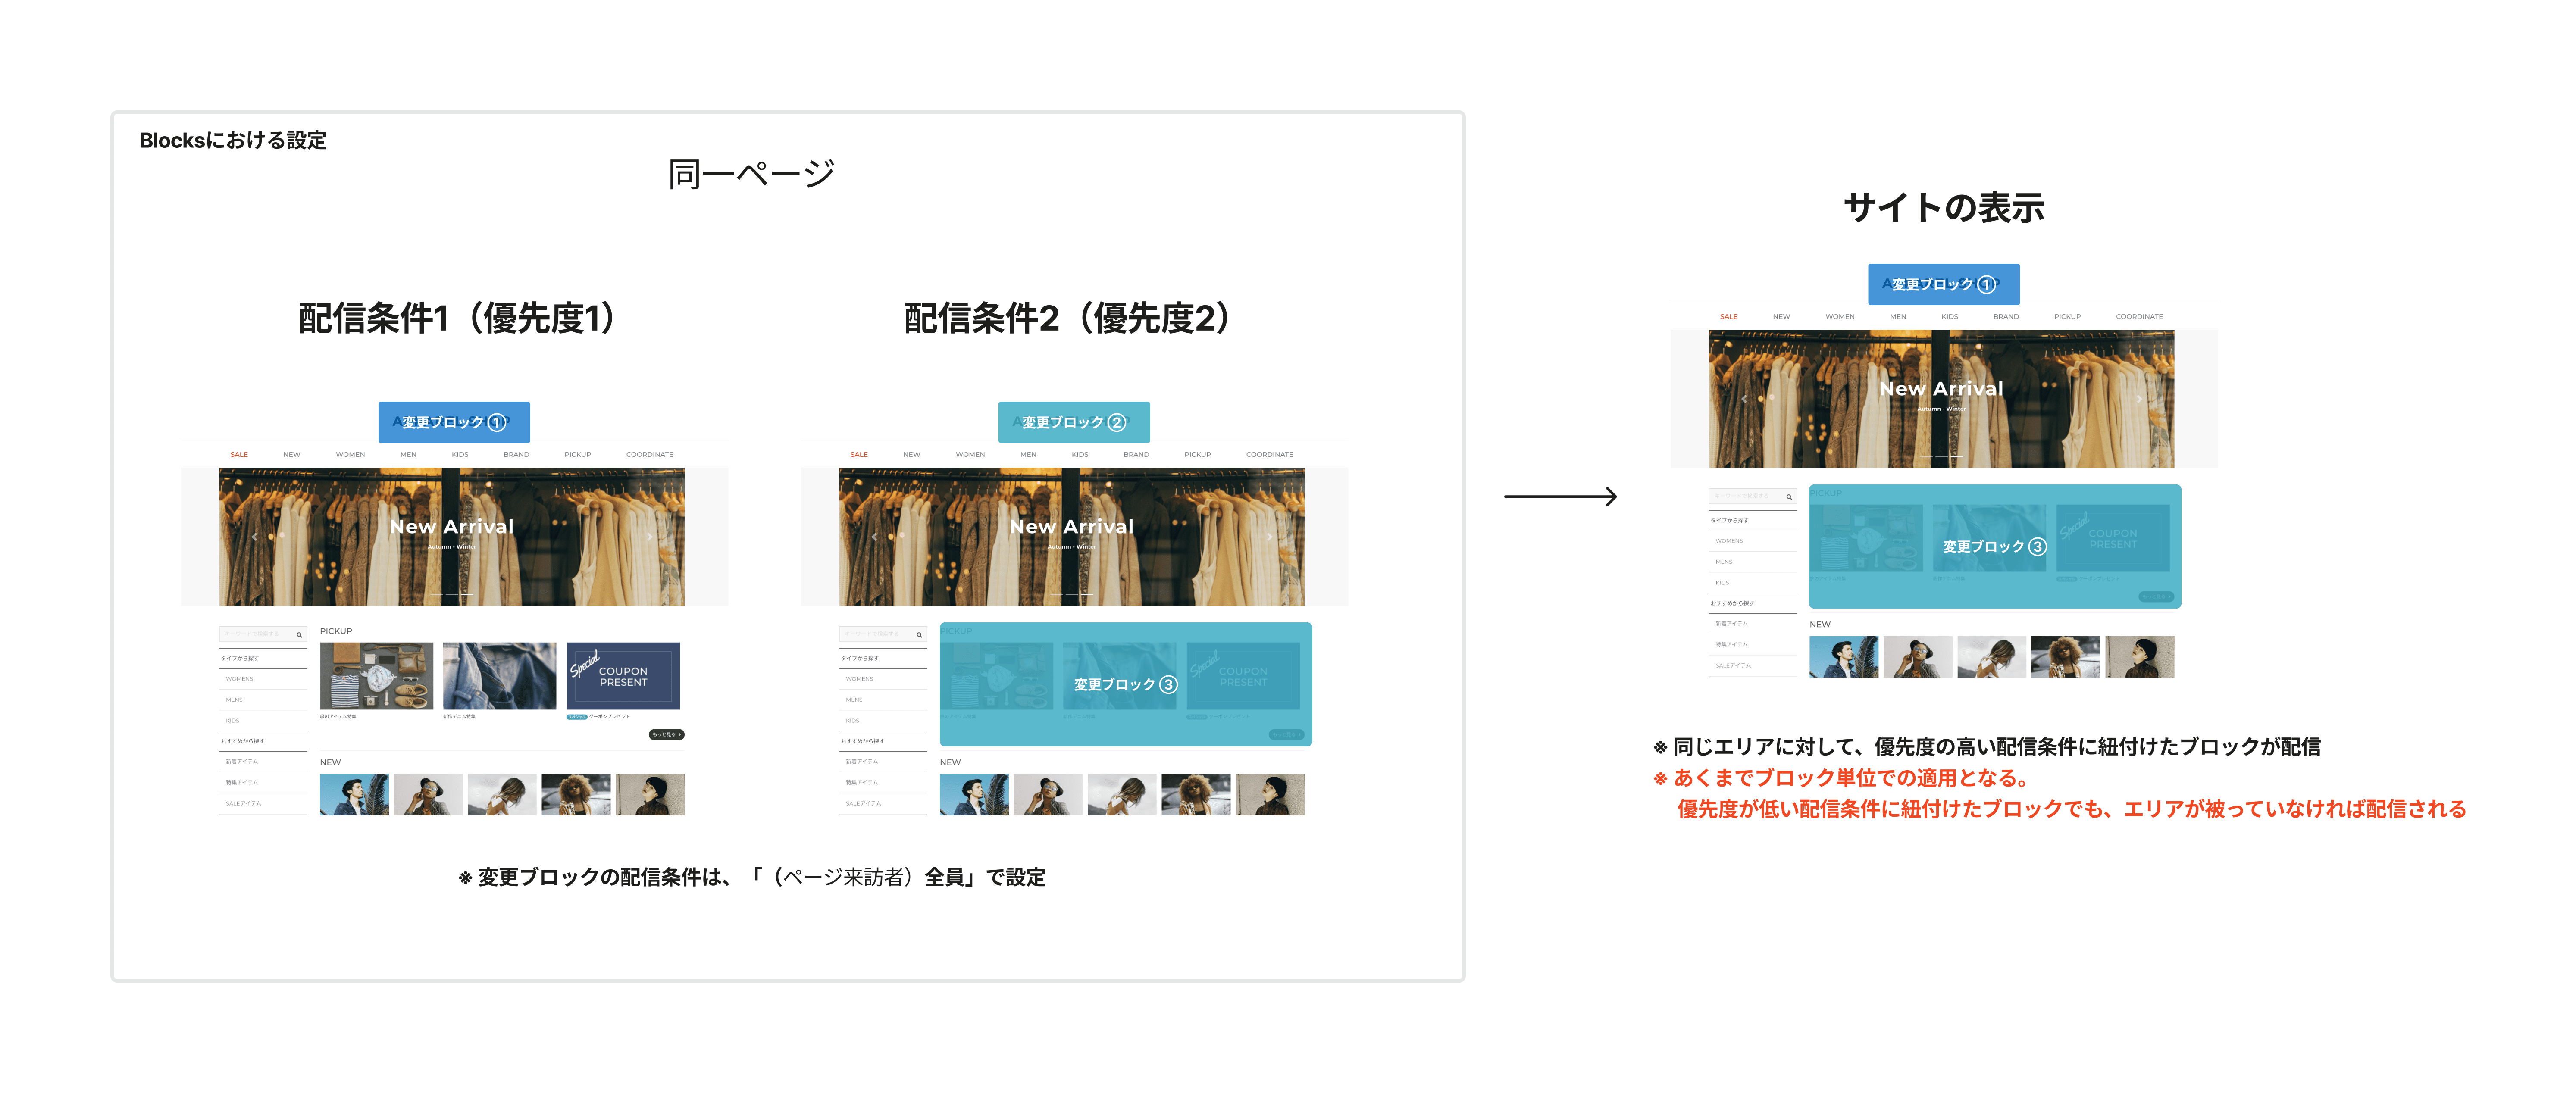Click SALEアイテム sidebar link in 配信条件1 mockup

coord(244,804)
